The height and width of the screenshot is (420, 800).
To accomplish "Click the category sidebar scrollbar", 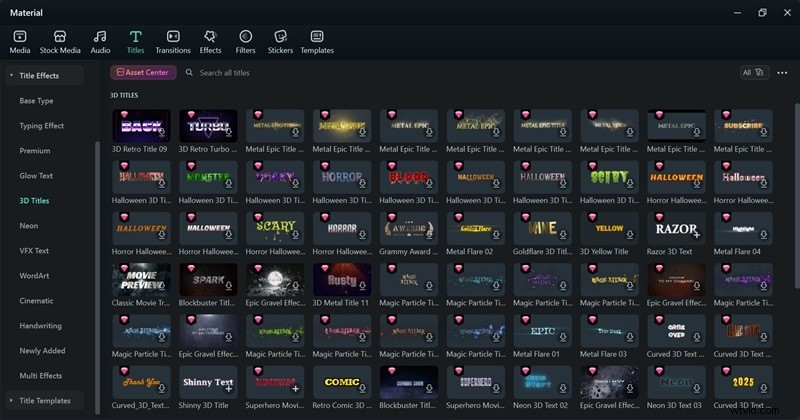I will click(x=97, y=278).
